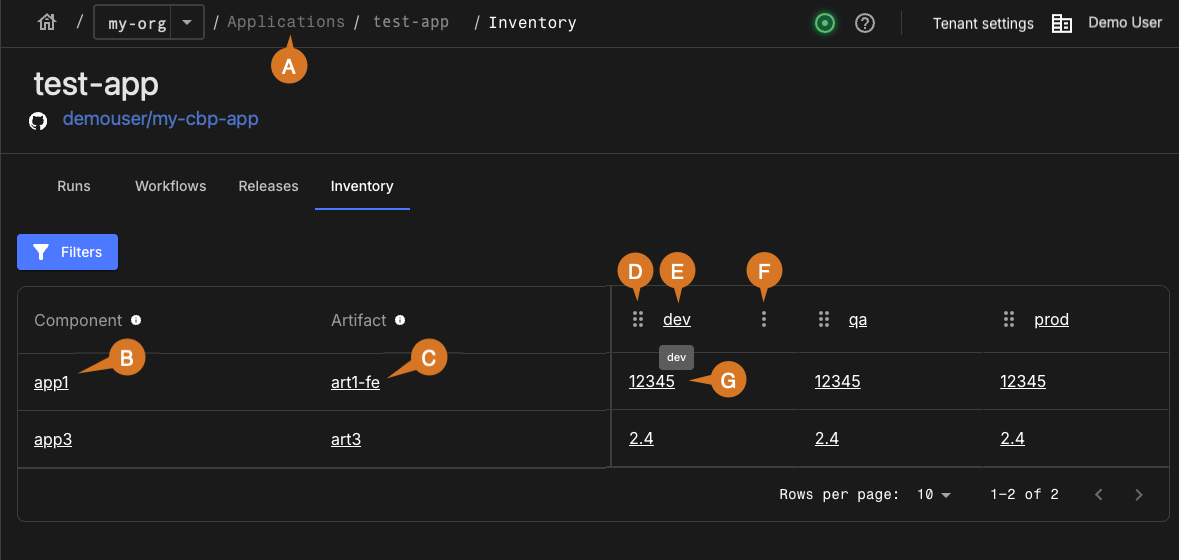
Task: Click the Artifact column header
Action: point(359,320)
